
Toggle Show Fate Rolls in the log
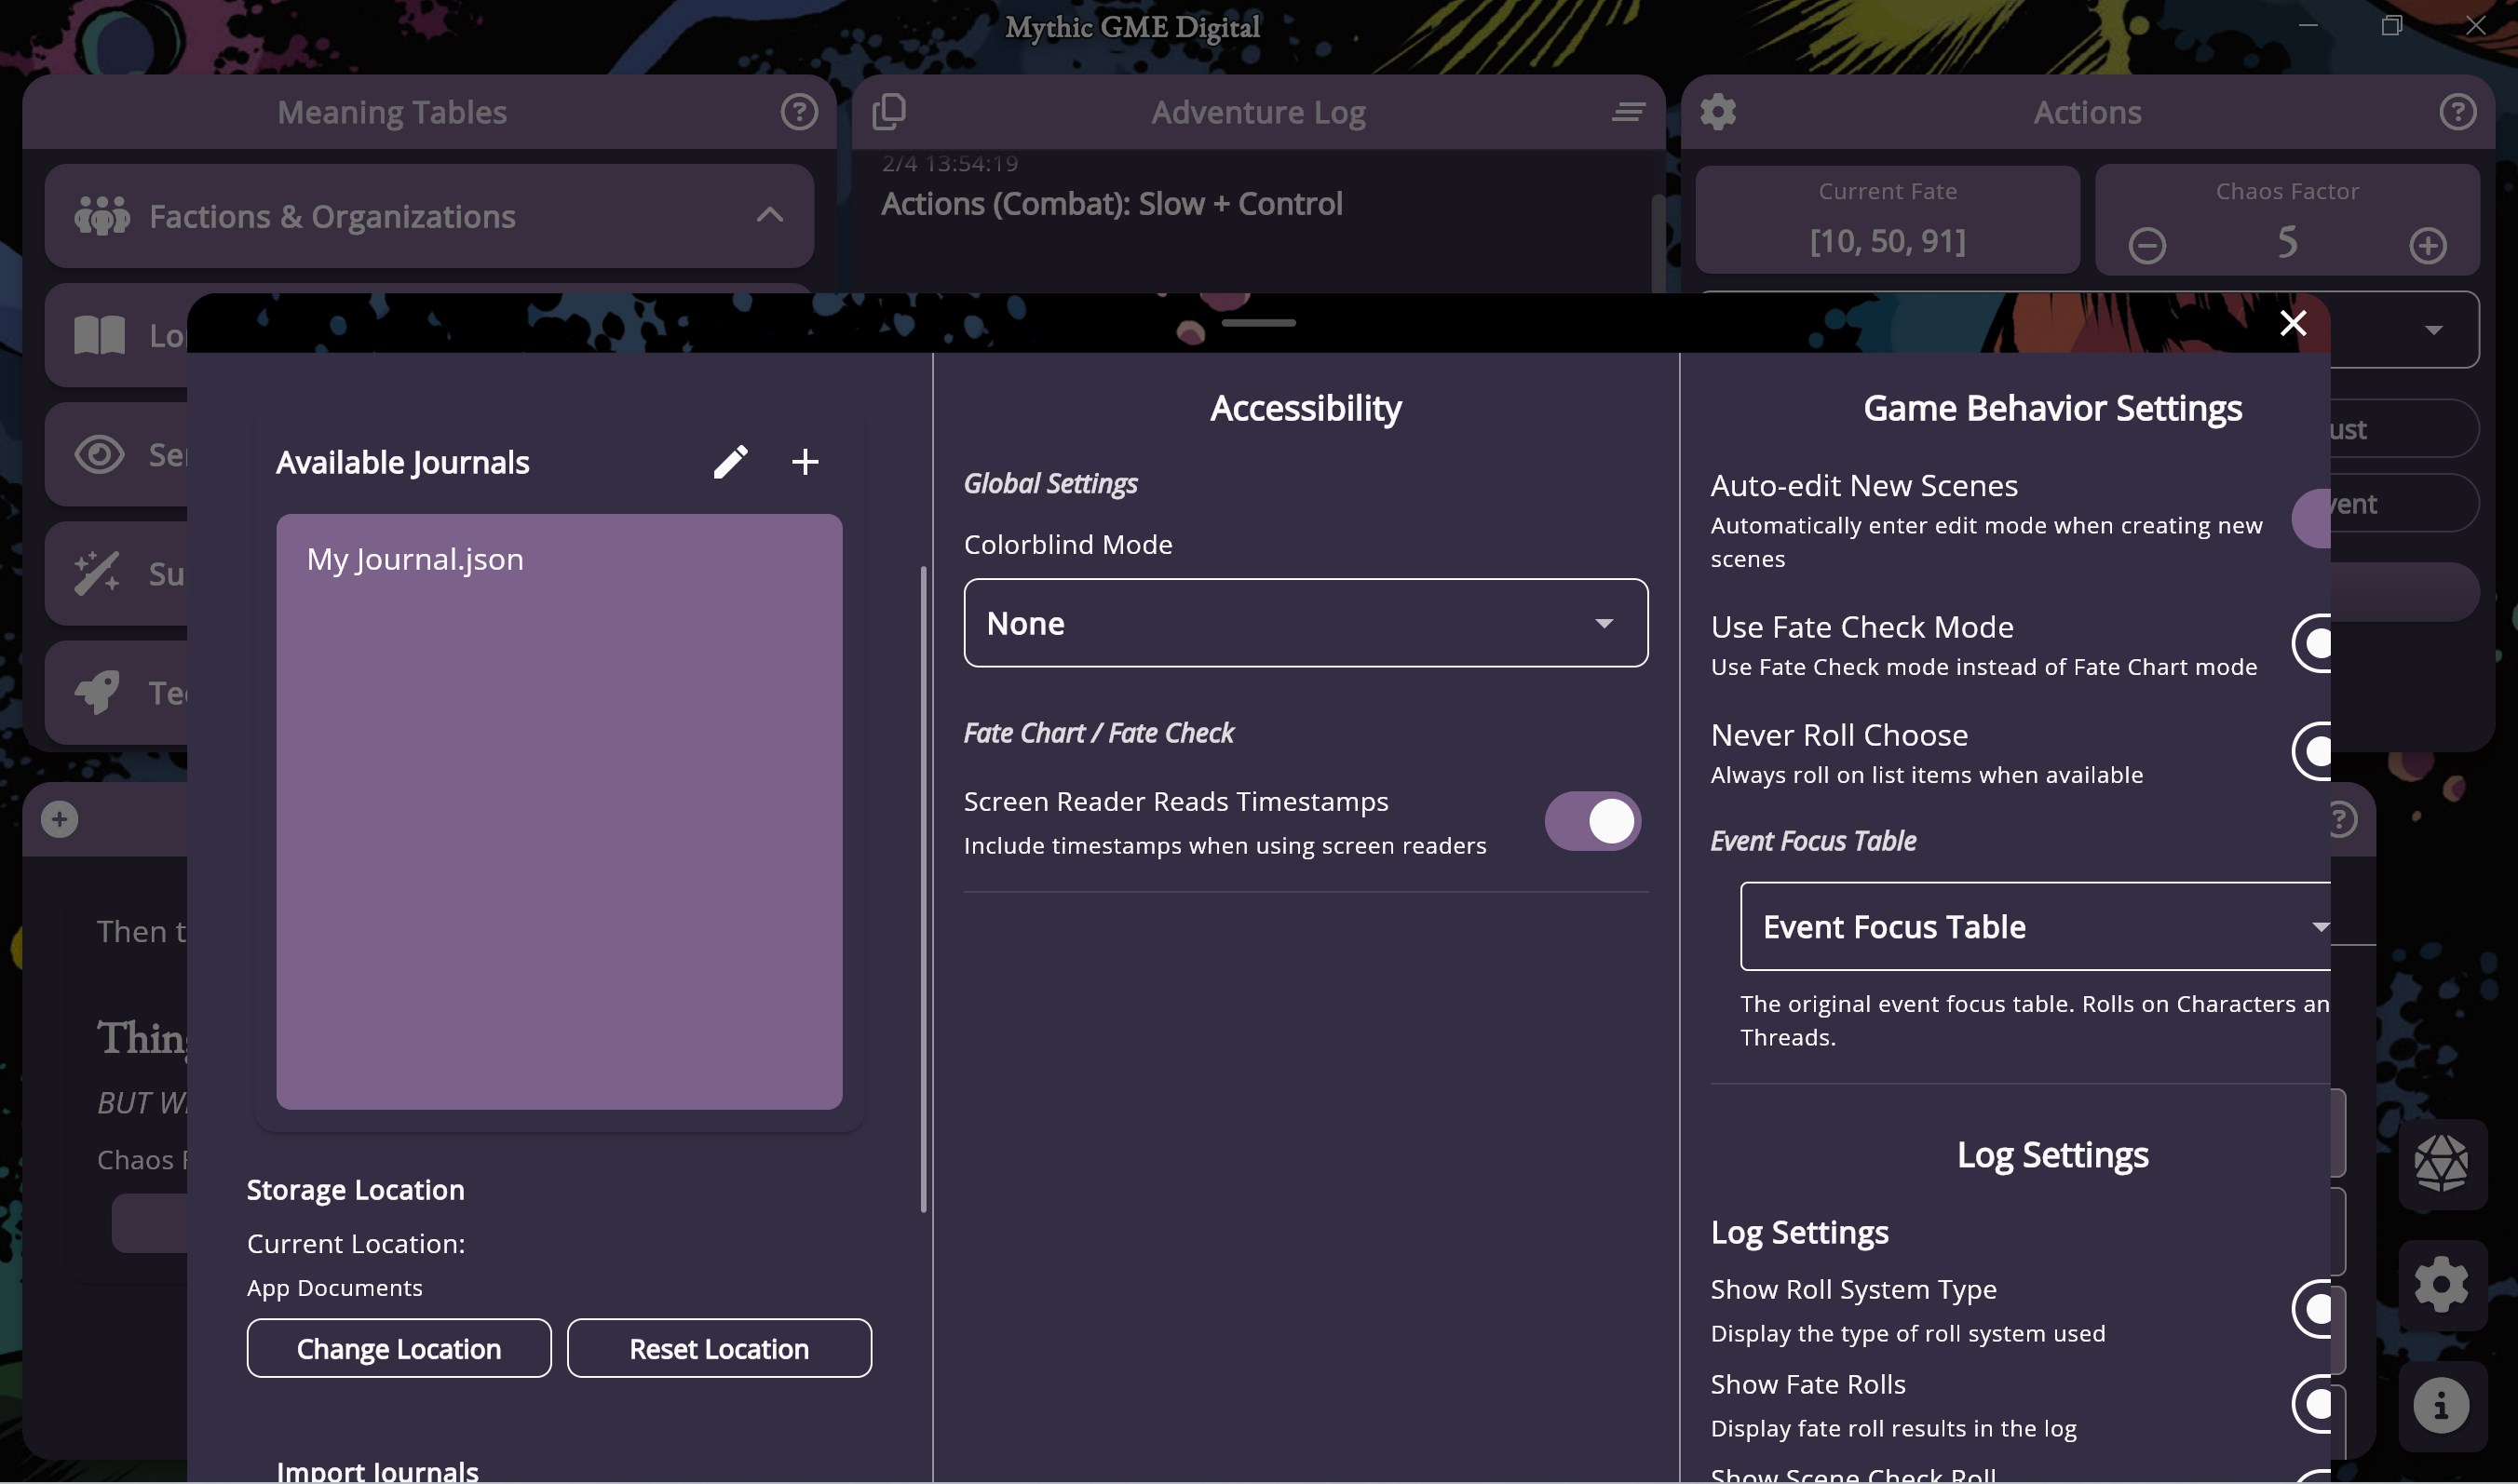[2318, 1404]
